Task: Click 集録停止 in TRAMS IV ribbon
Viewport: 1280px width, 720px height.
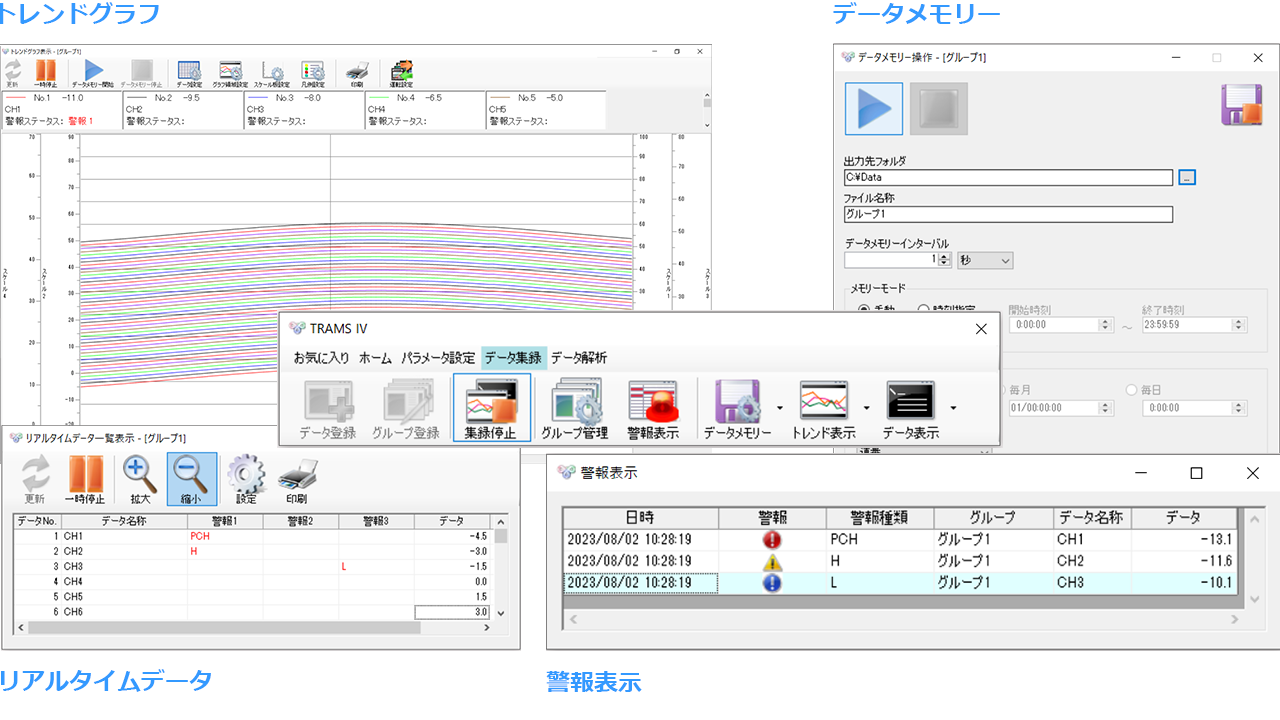Action: pyautogui.click(x=492, y=408)
